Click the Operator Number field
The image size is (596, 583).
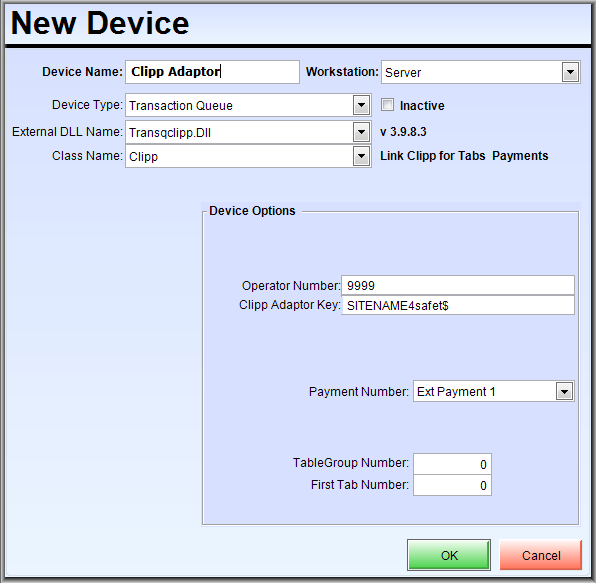[x=458, y=285]
